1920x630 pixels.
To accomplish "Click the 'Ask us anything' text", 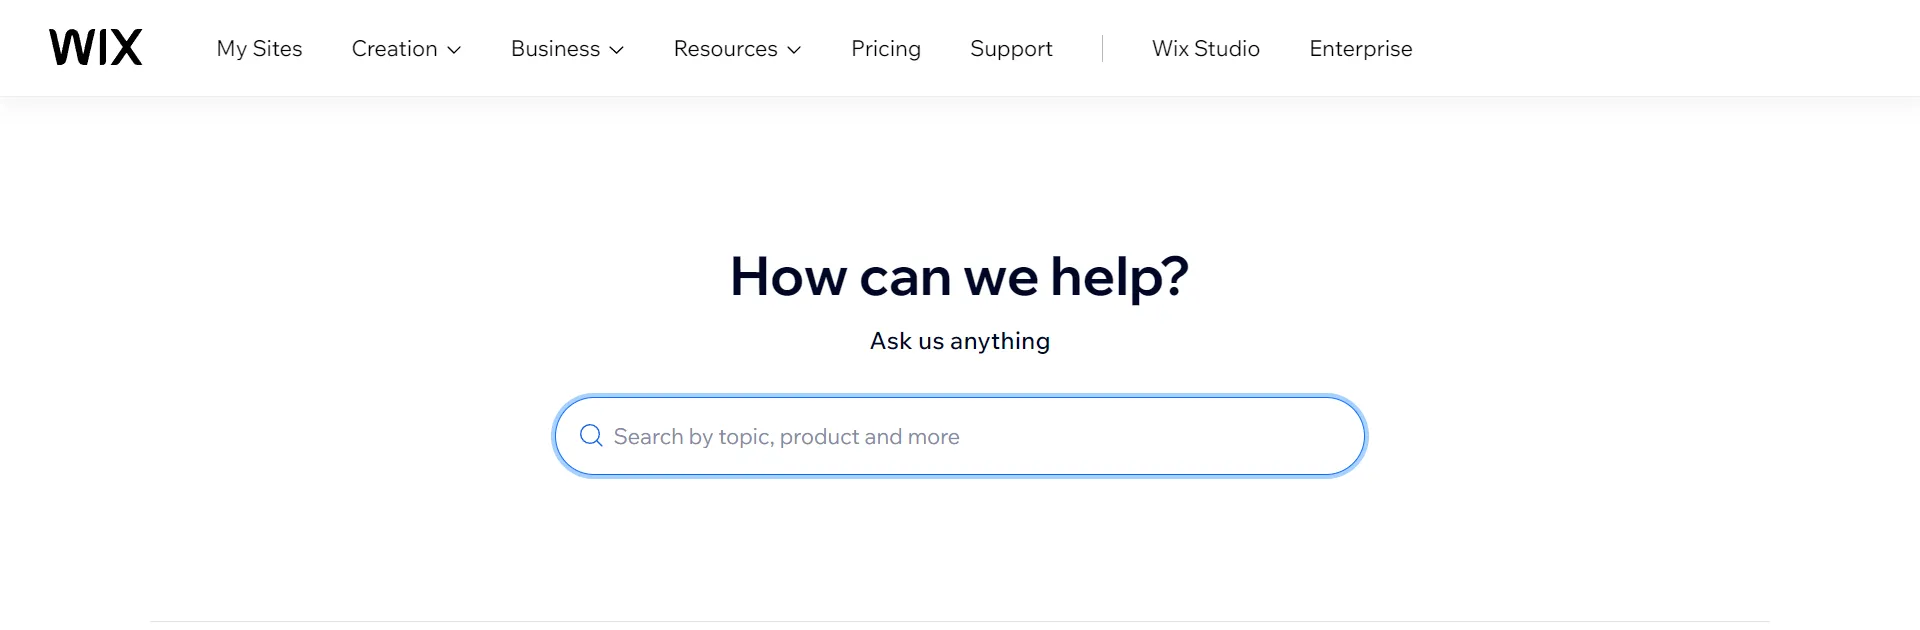I will point(959,340).
